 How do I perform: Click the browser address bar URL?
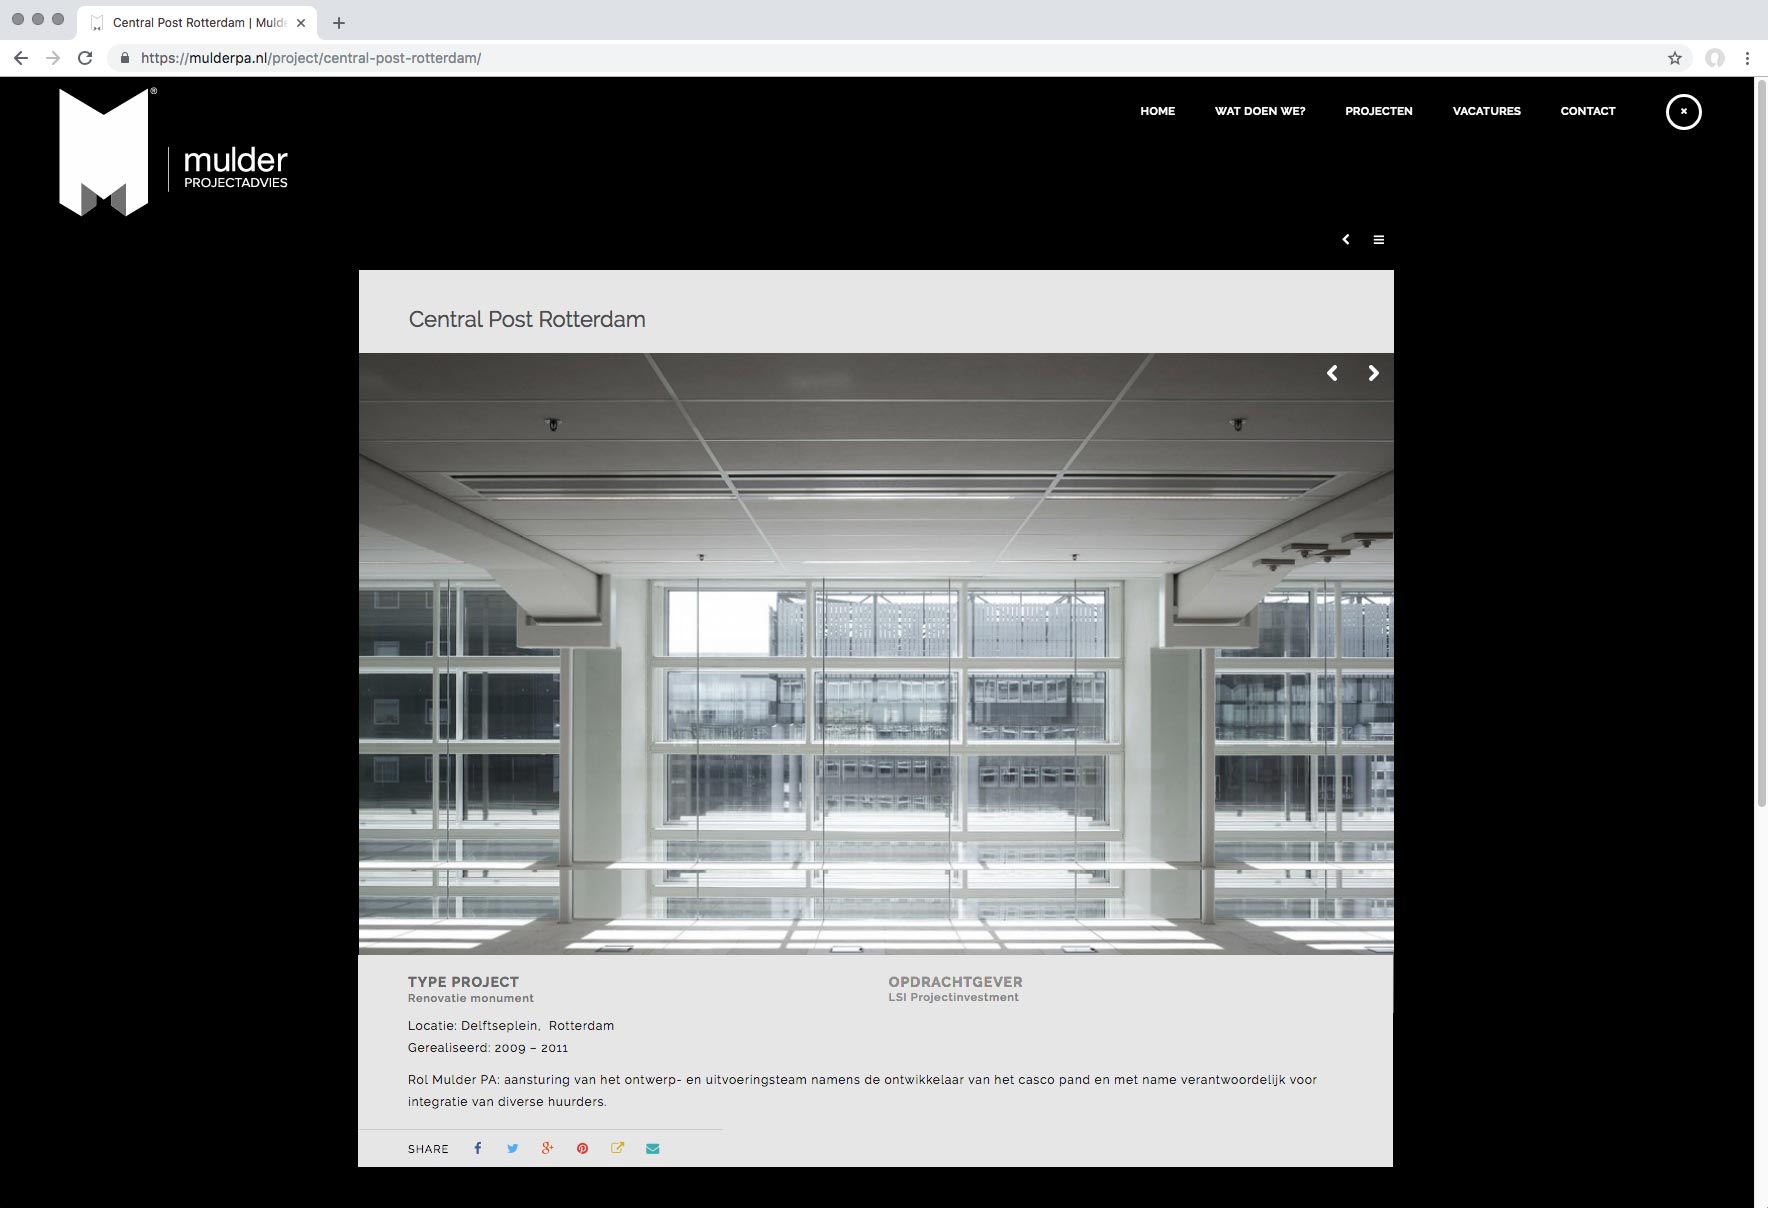tap(311, 58)
